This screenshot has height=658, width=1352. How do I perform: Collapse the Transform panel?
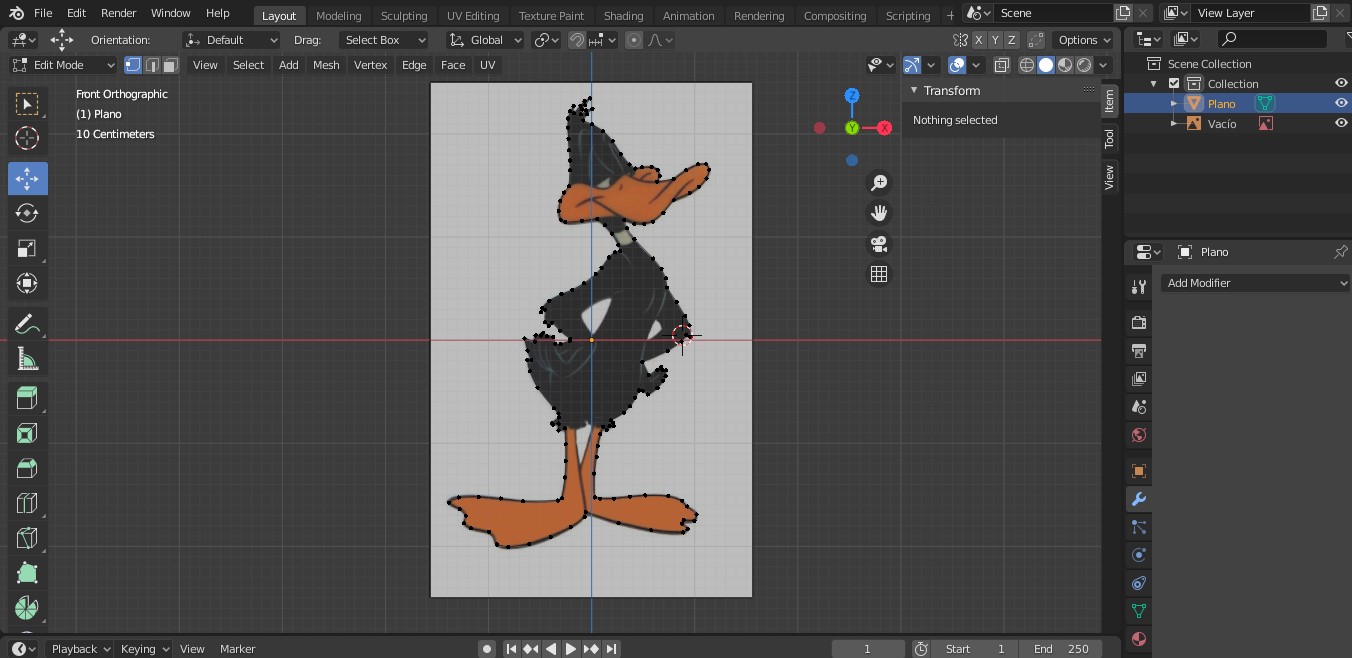tap(914, 90)
